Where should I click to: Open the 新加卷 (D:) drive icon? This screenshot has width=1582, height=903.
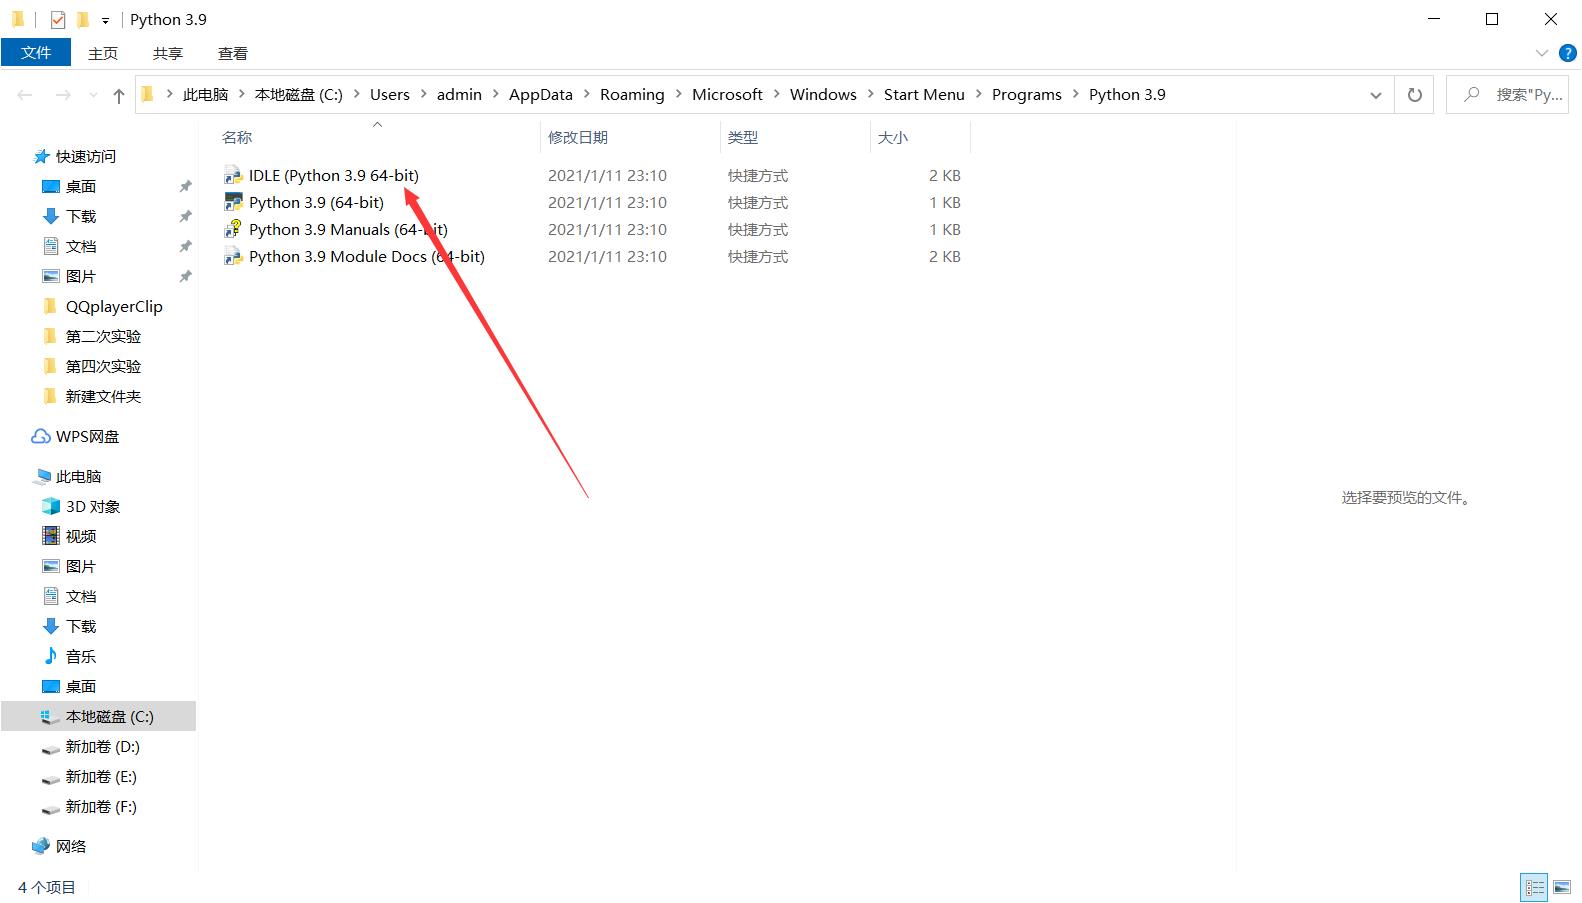(51, 748)
